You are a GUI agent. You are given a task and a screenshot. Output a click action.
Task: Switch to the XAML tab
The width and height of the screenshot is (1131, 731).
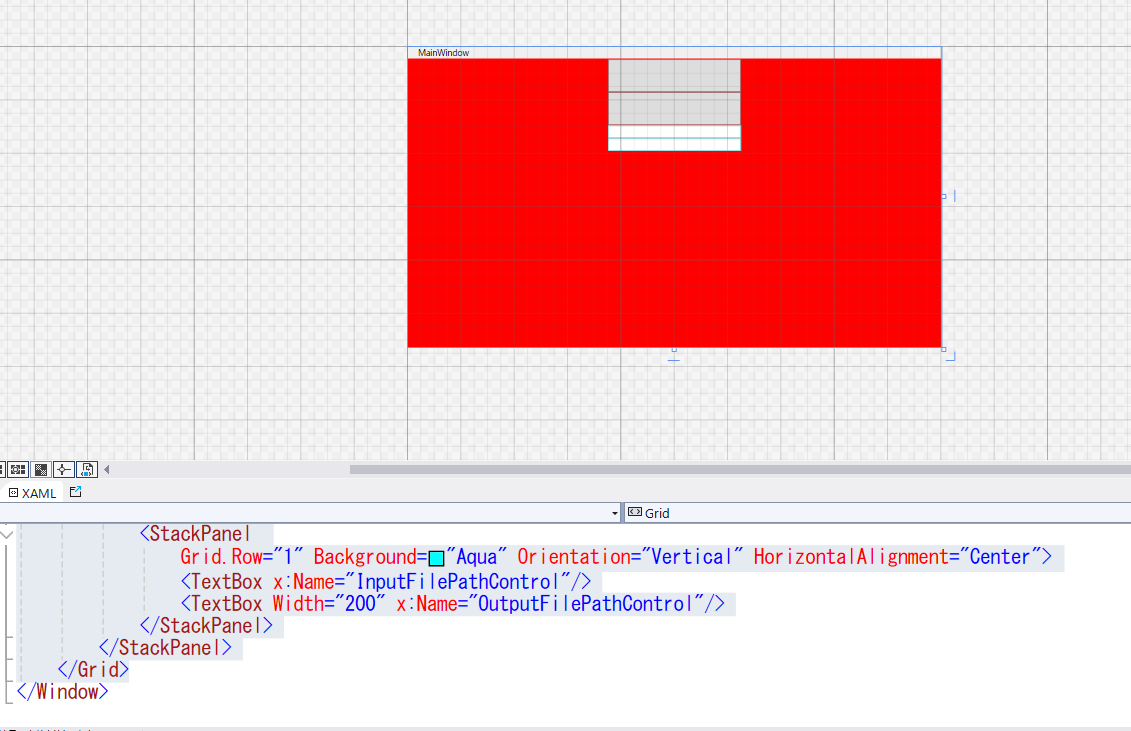pos(32,493)
